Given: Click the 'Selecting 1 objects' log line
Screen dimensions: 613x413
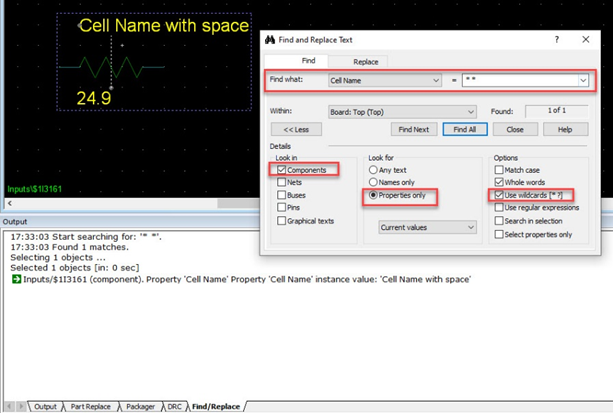Looking at the screenshot, I should tap(58, 257).
